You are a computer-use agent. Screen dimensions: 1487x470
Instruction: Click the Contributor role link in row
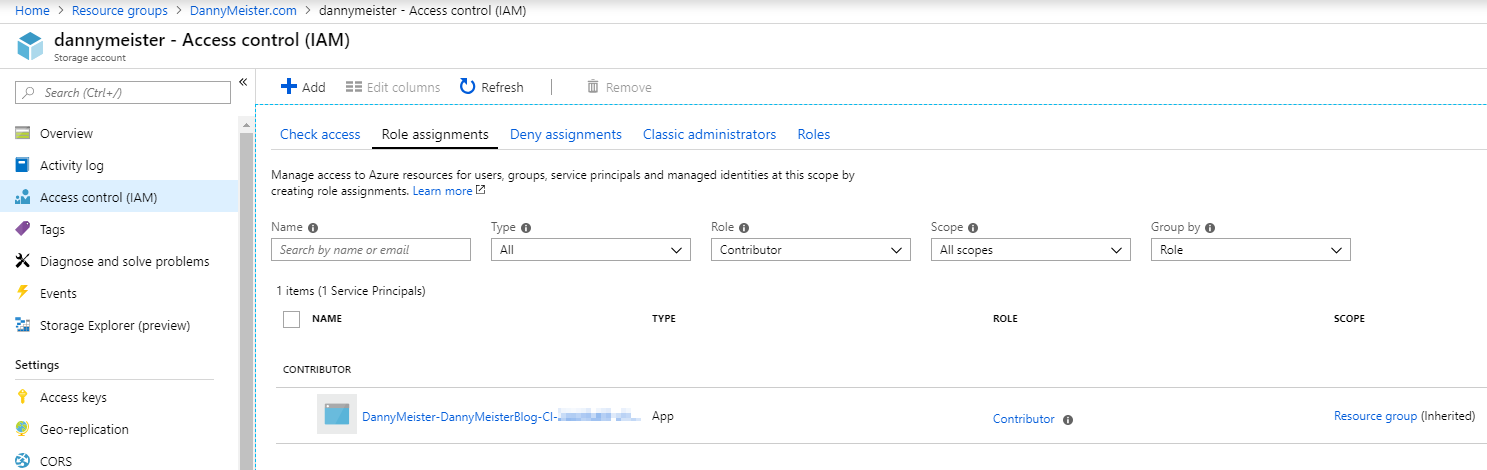pos(1023,420)
